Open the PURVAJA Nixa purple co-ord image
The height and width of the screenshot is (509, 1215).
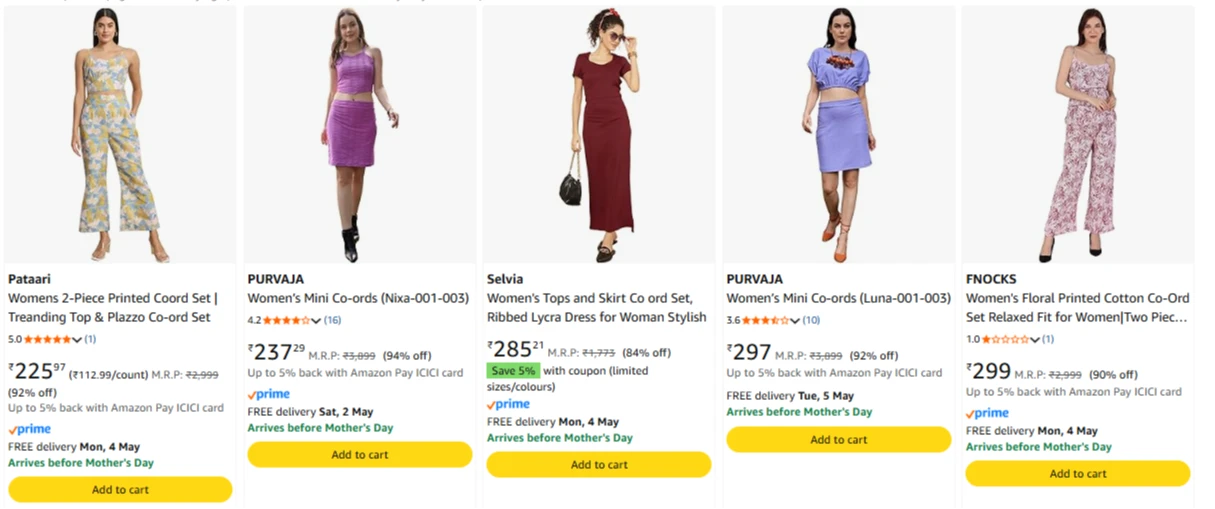coord(359,135)
